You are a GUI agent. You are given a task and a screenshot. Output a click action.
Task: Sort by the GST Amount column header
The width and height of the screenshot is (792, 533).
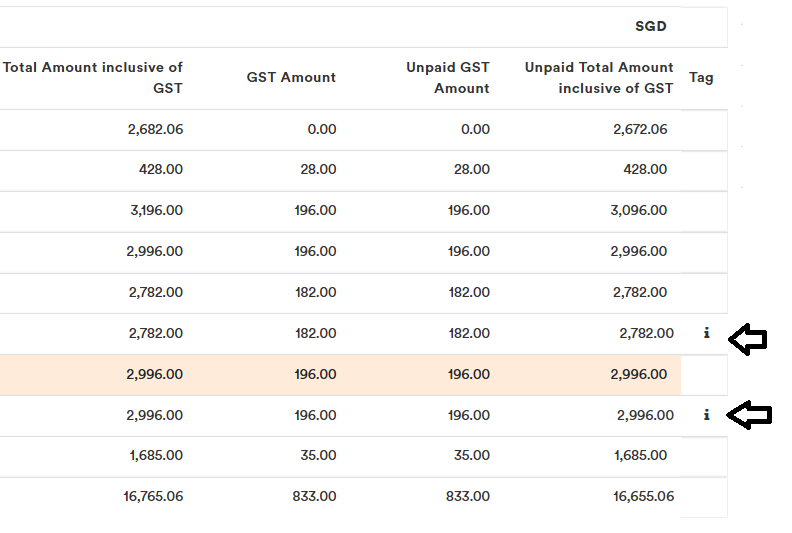click(x=291, y=78)
